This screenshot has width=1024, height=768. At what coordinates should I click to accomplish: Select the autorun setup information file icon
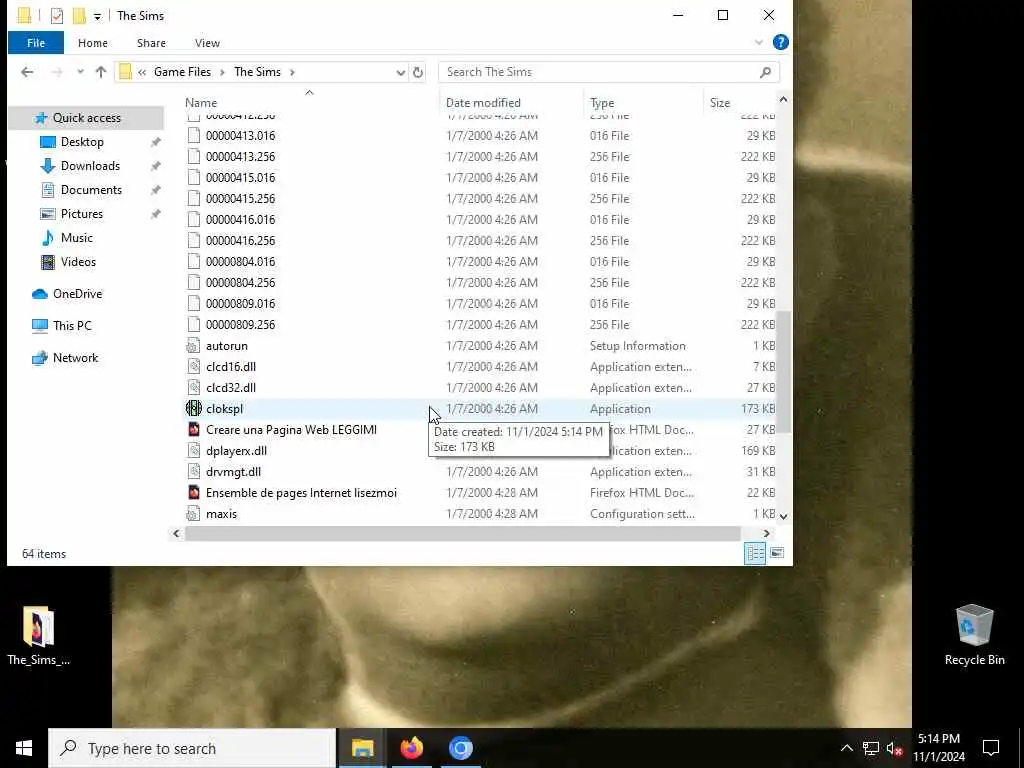193,346
